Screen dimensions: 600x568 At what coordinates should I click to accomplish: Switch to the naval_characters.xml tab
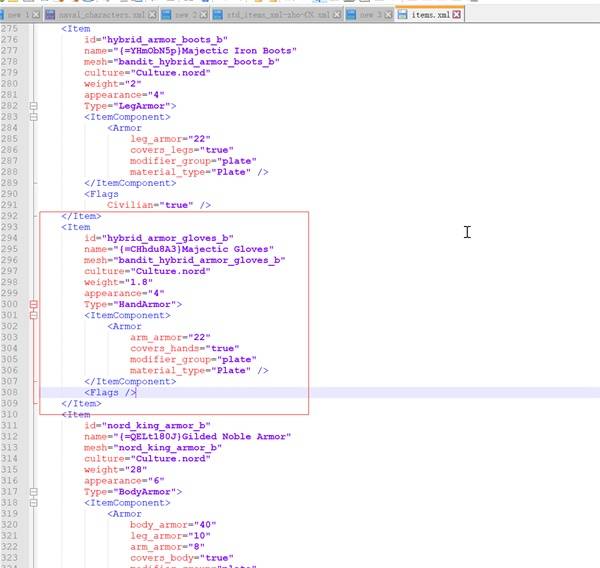point(100,15)
